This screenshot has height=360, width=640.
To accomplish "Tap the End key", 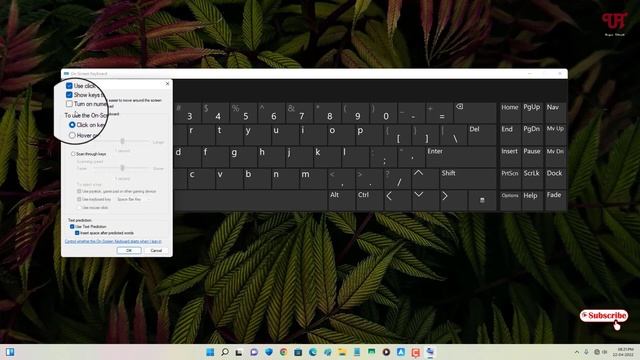I will [510, 134].
